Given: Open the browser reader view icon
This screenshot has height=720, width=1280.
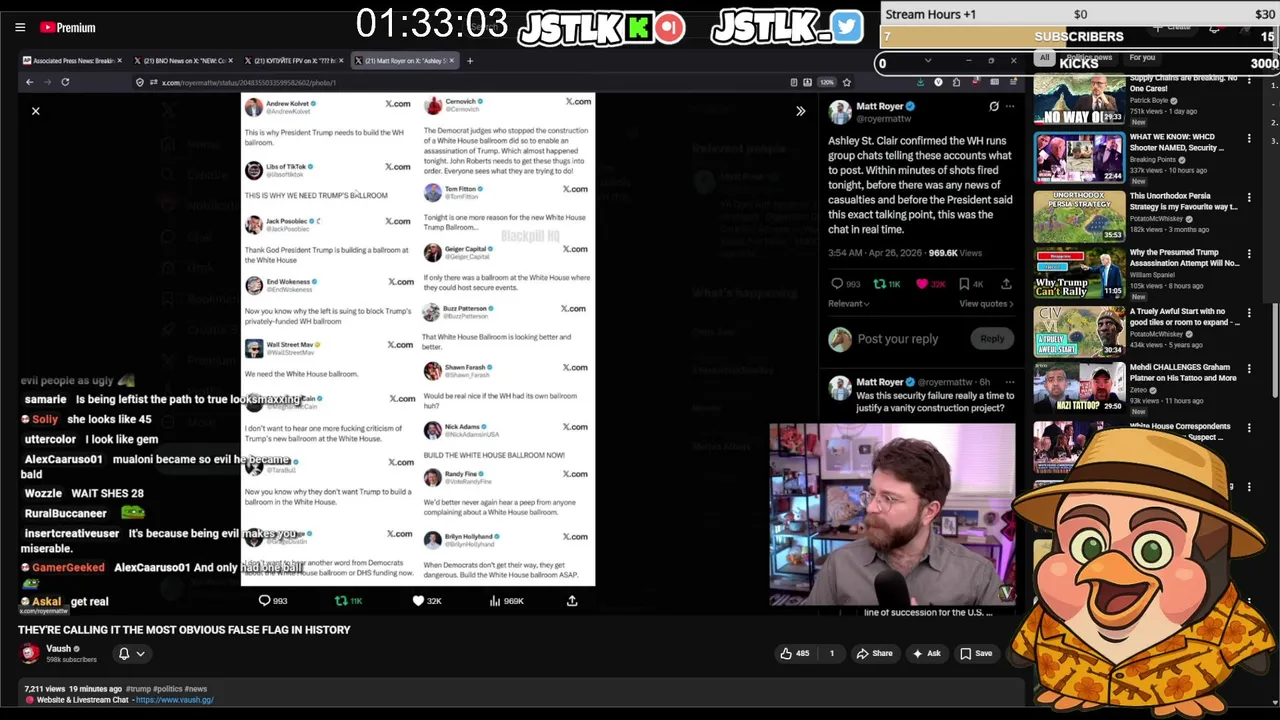Looking at the screenshot, I should coord(793,82).
